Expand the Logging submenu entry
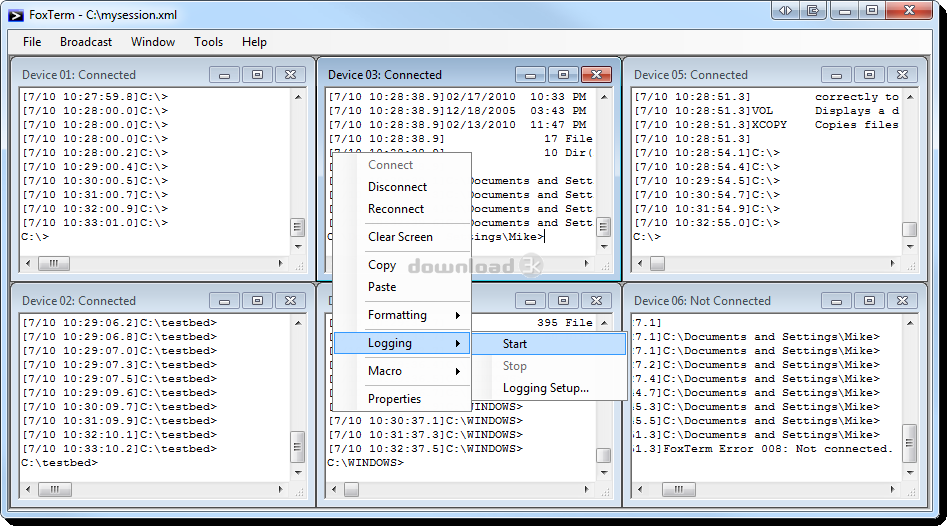The height and width of the screenshot is (531, 952). pos(402,343)
